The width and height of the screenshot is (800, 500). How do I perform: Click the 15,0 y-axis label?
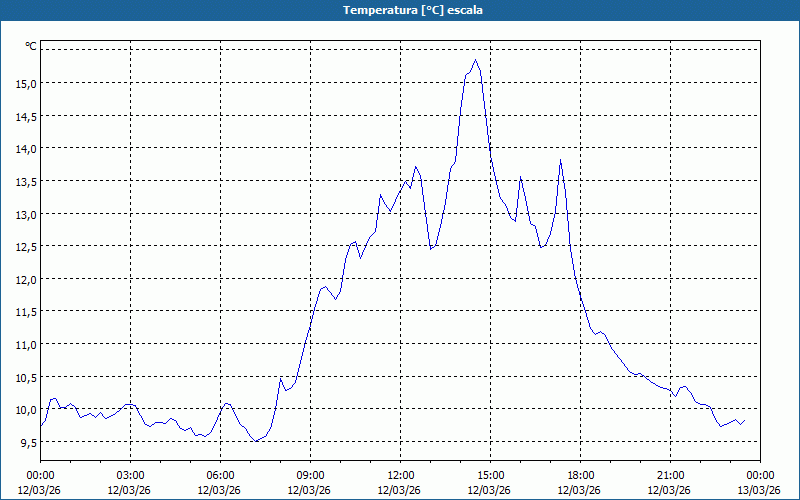(x=25, y=83)
